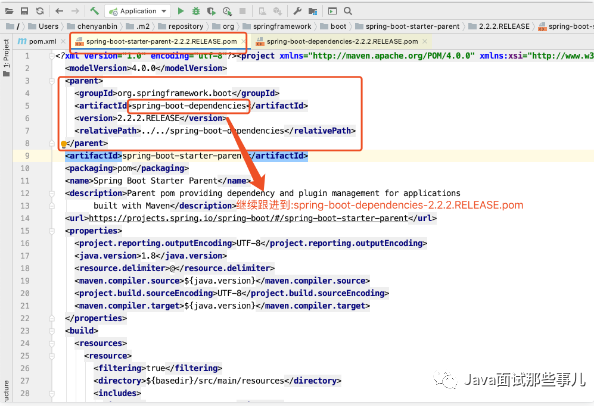Screen dimensions: 605x406
Task: Click the 2.2.2.RELEASE breadcrumb folder
Action: (499, 26)
